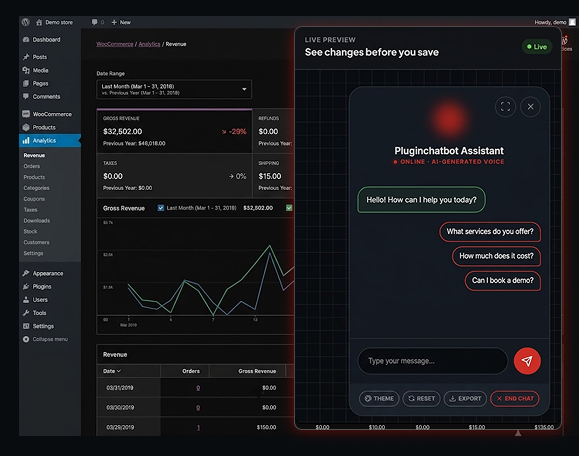Click the Media library icon
The image size is (579, 456).
[26, 70]
